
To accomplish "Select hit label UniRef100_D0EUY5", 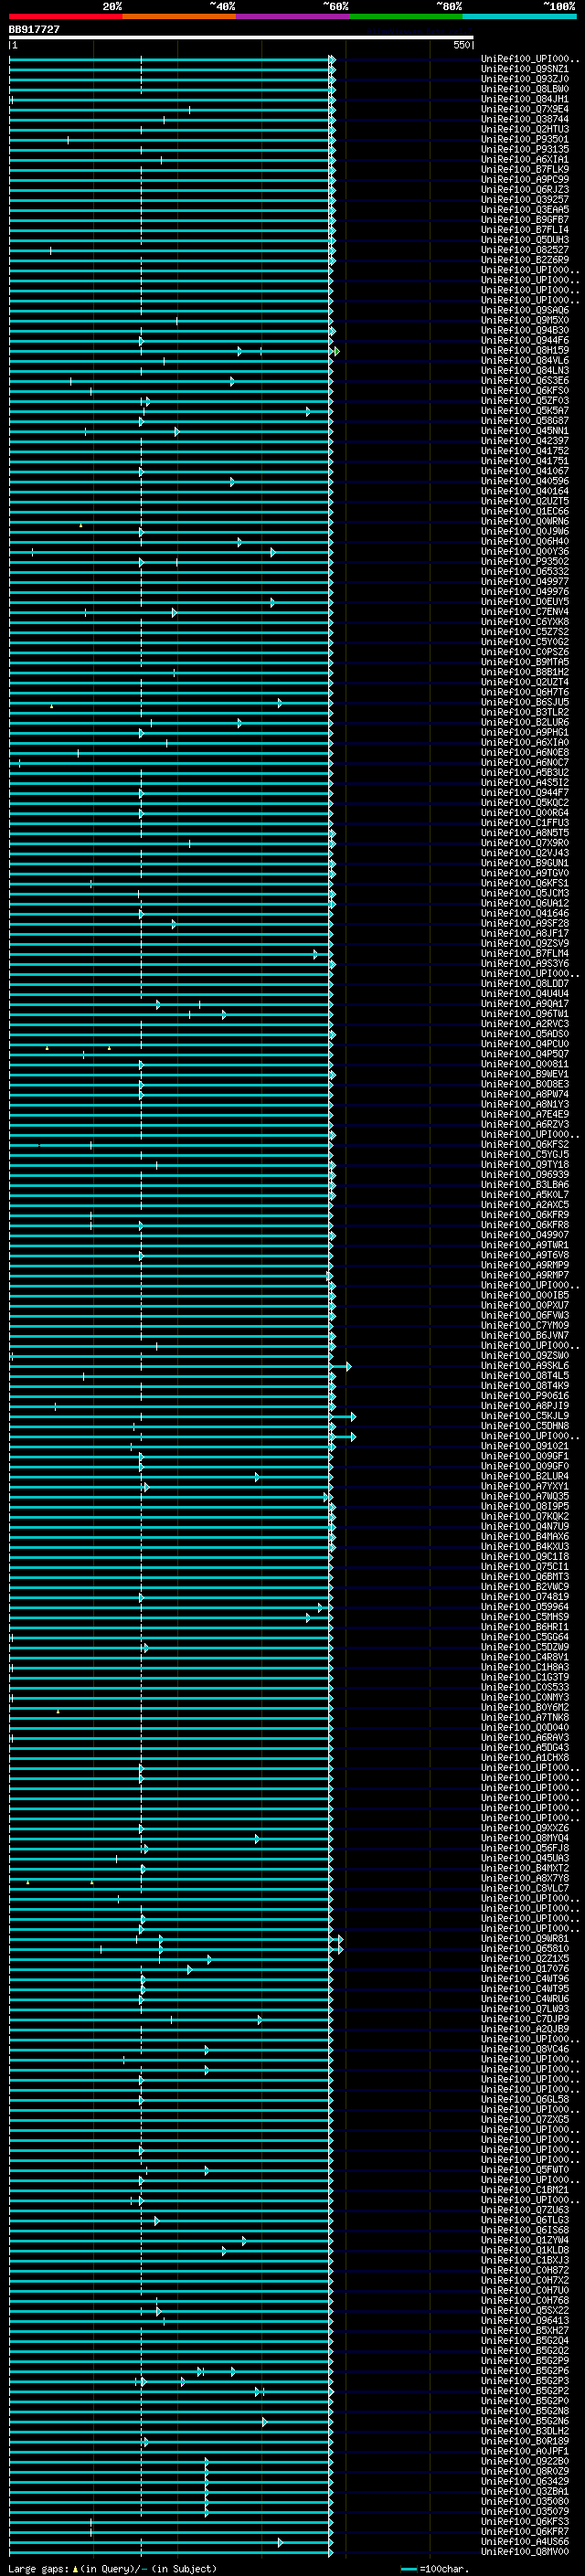I will click(x=525, y=602).
